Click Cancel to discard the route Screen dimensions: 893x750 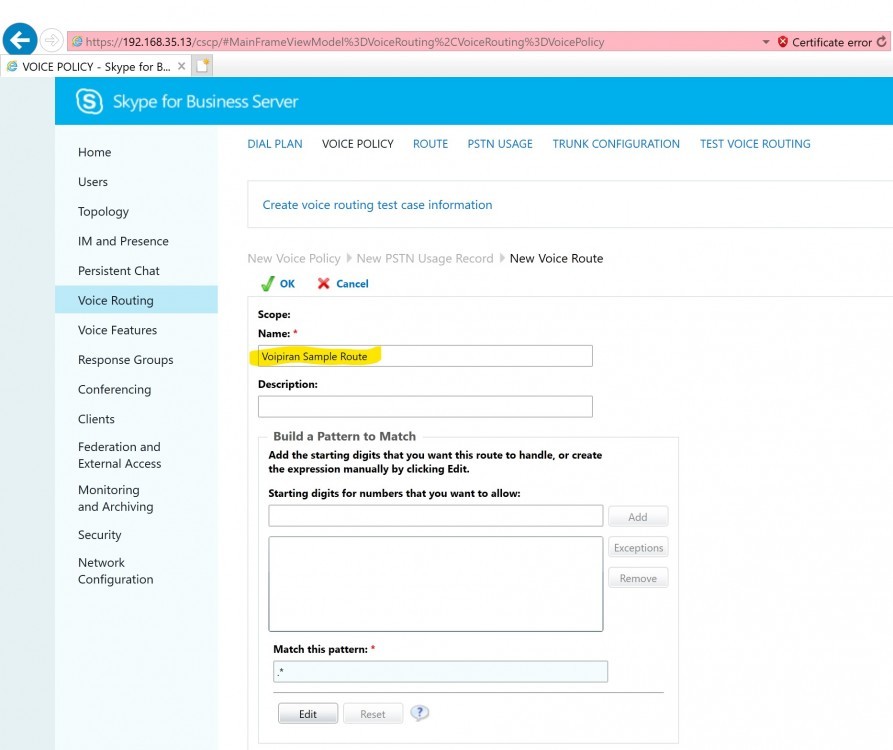[x=343, y=284]
